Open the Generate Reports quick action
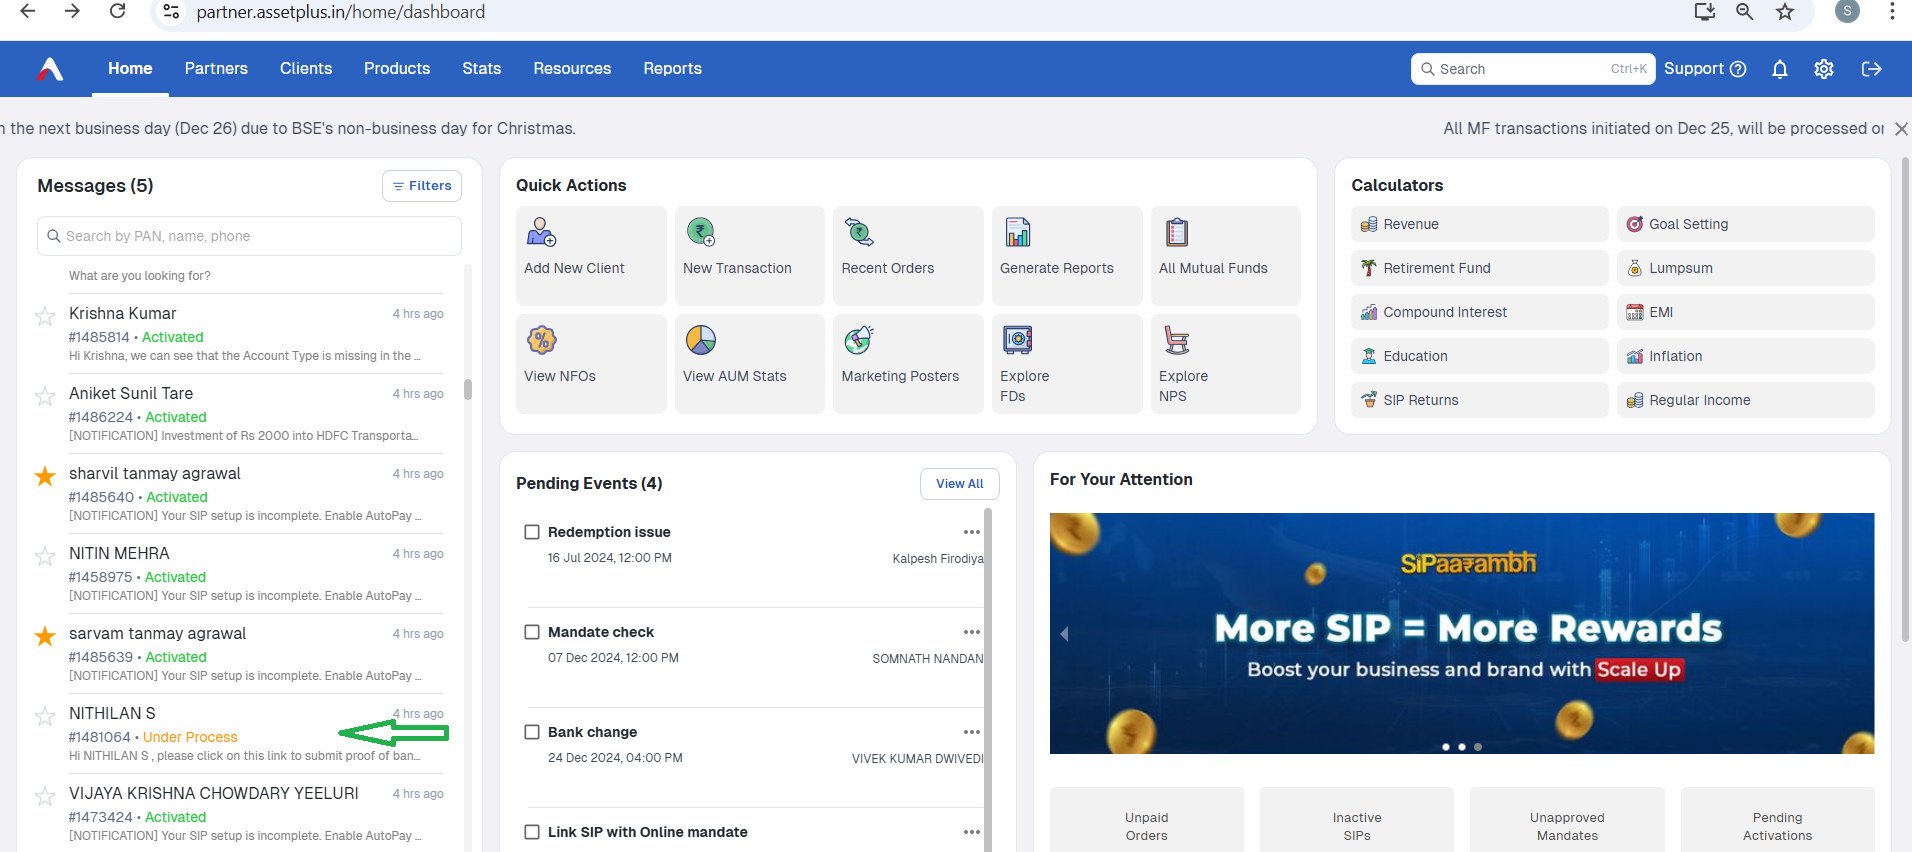 1067,255
